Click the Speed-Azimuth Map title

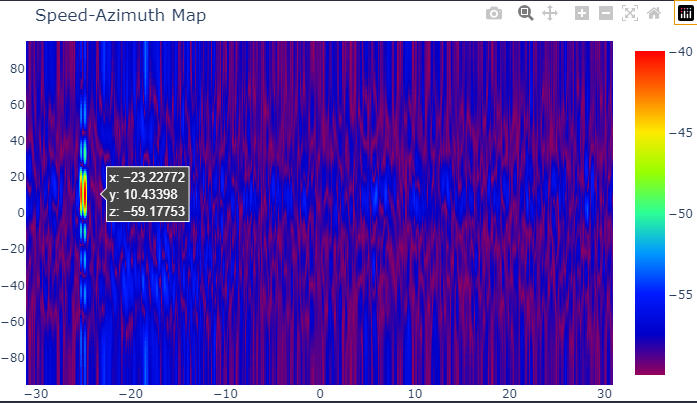click(120, 15)
